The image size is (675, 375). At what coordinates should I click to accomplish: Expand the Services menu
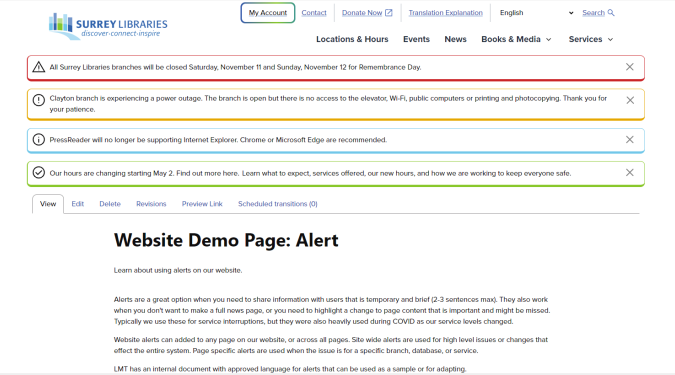(x=591, y=39)
